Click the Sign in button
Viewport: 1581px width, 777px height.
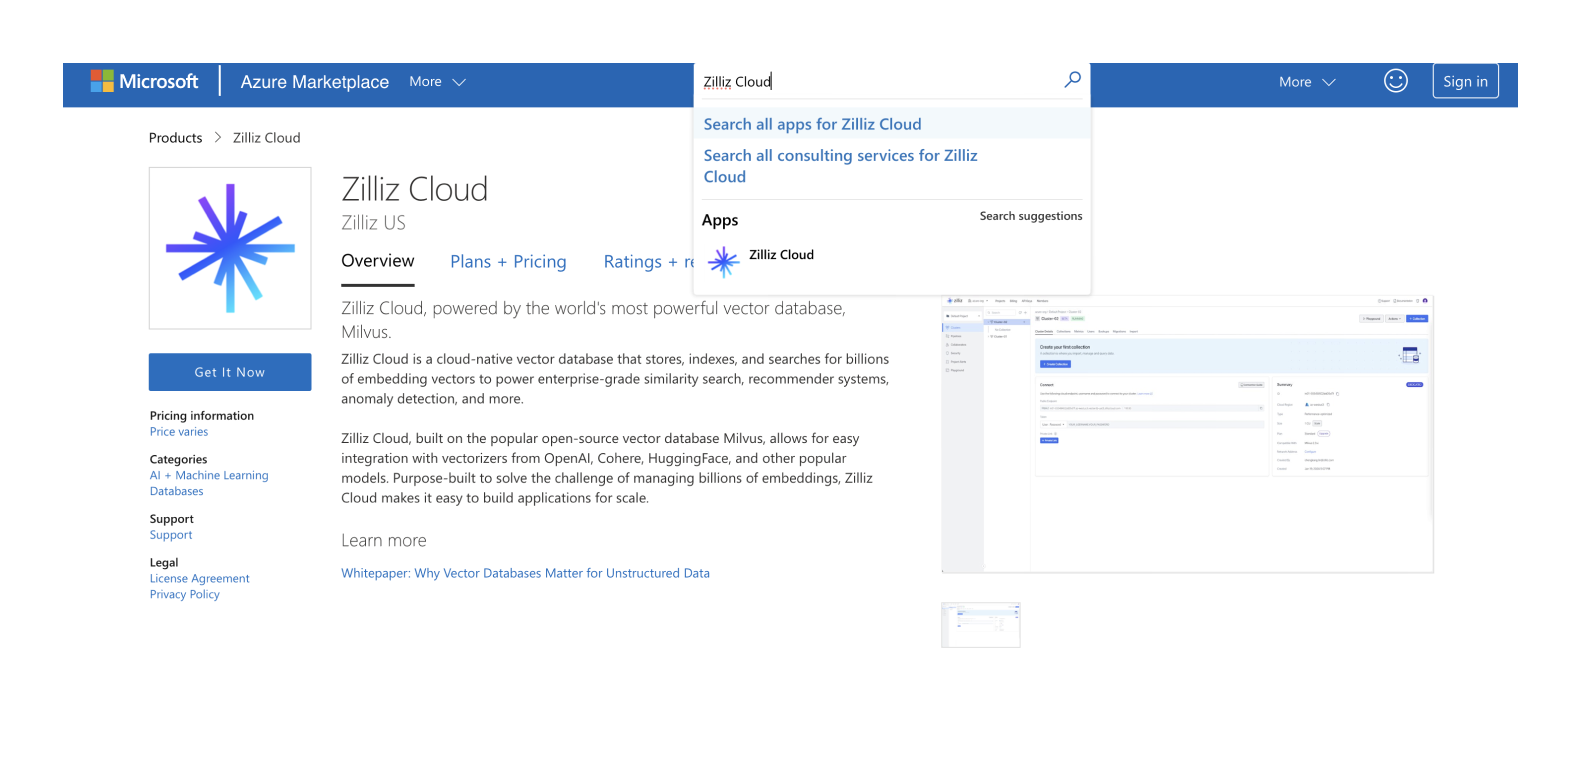(x=1465, y=81)
